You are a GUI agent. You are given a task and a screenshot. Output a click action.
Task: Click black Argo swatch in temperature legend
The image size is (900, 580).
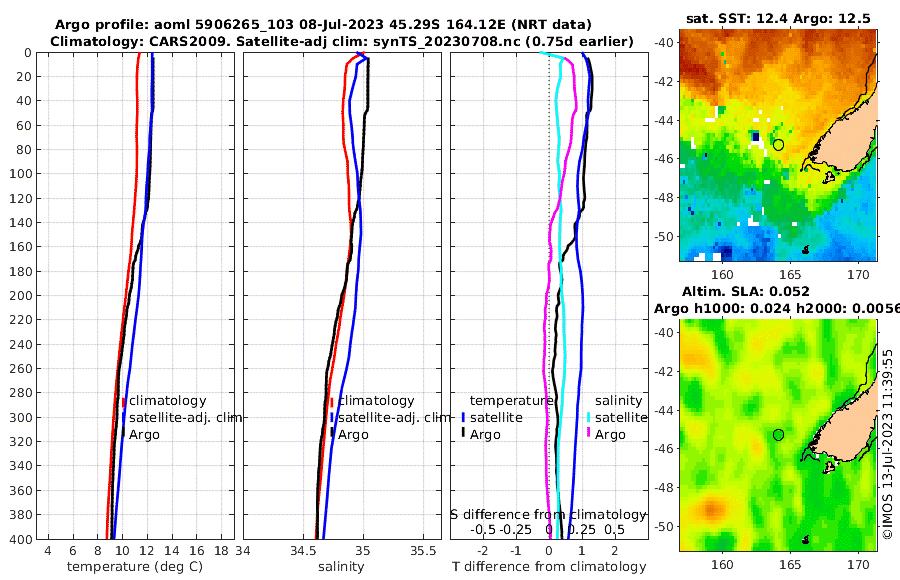pyautogui.click(x=123, y=435)
